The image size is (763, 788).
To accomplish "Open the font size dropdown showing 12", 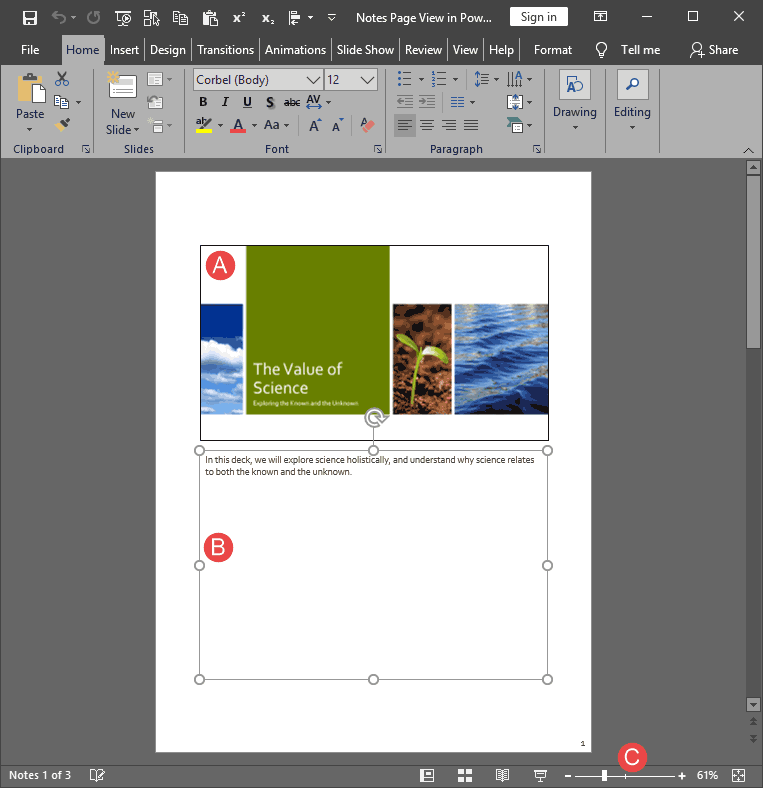I will point(367,80).
